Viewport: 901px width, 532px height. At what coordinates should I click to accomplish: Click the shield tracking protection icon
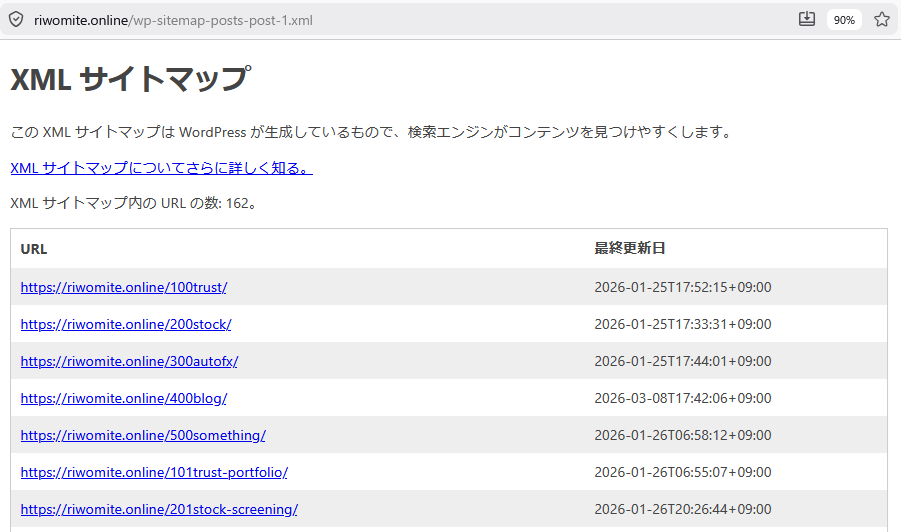16,20
